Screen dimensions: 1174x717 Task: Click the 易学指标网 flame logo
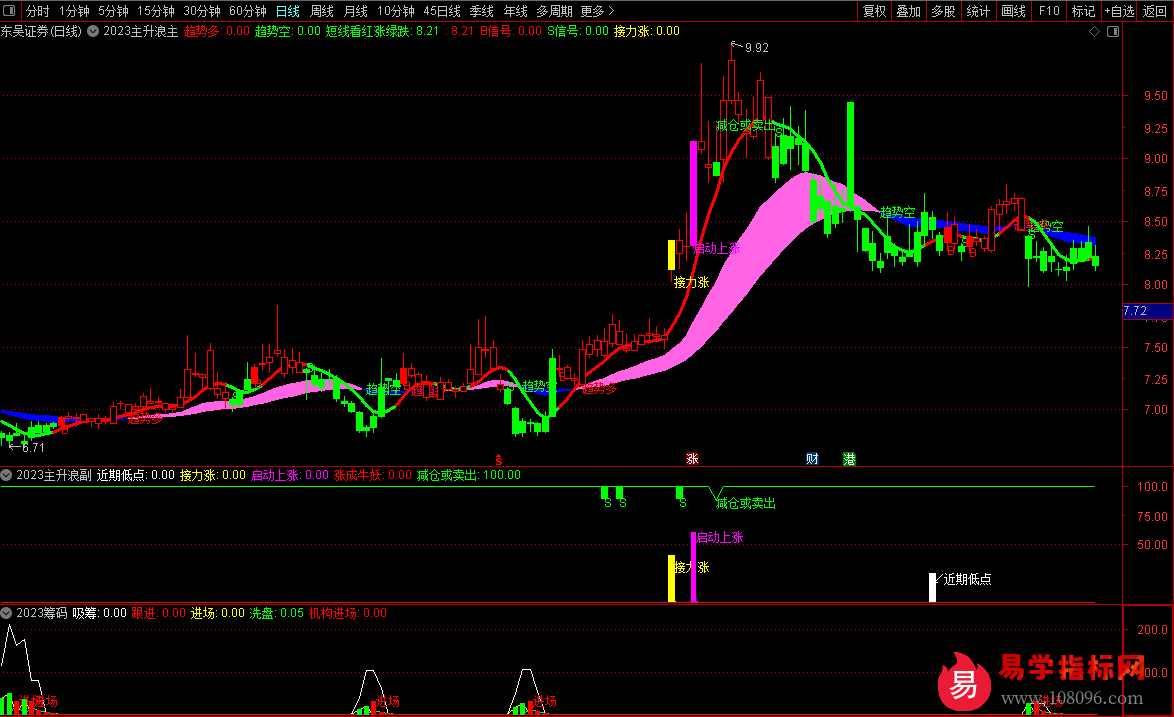[x=964, y=682]
